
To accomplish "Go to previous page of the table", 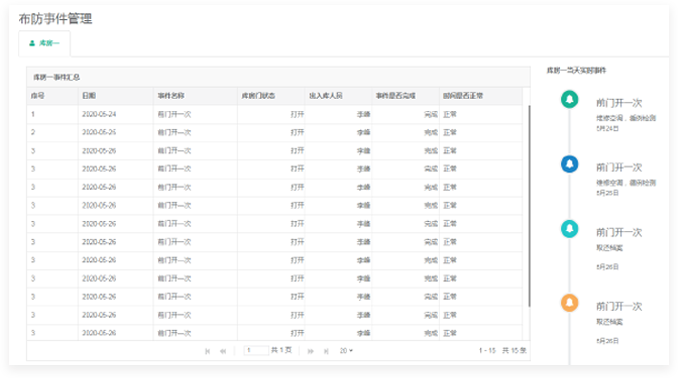I will coord(223,351).
